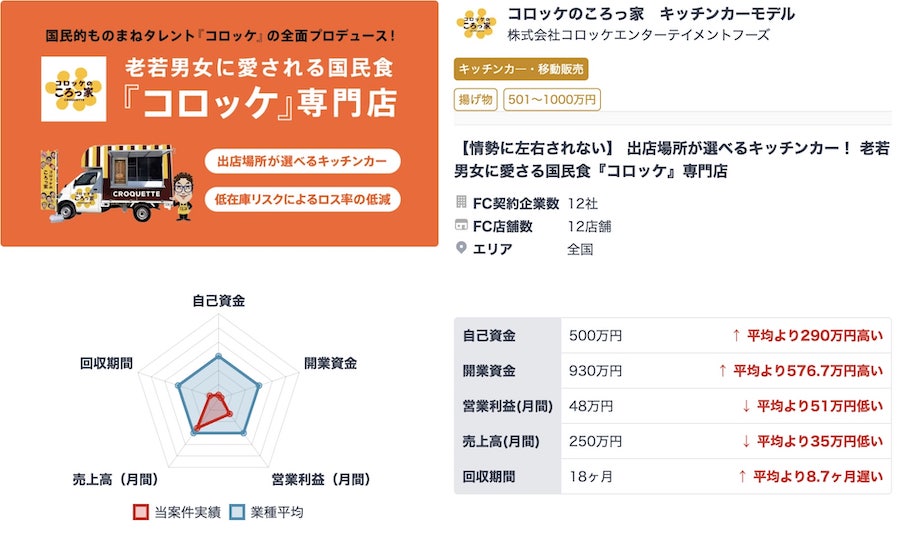Toggle the 業種平均 legend item
Screen dimensions: 900x543
(266, 512)
